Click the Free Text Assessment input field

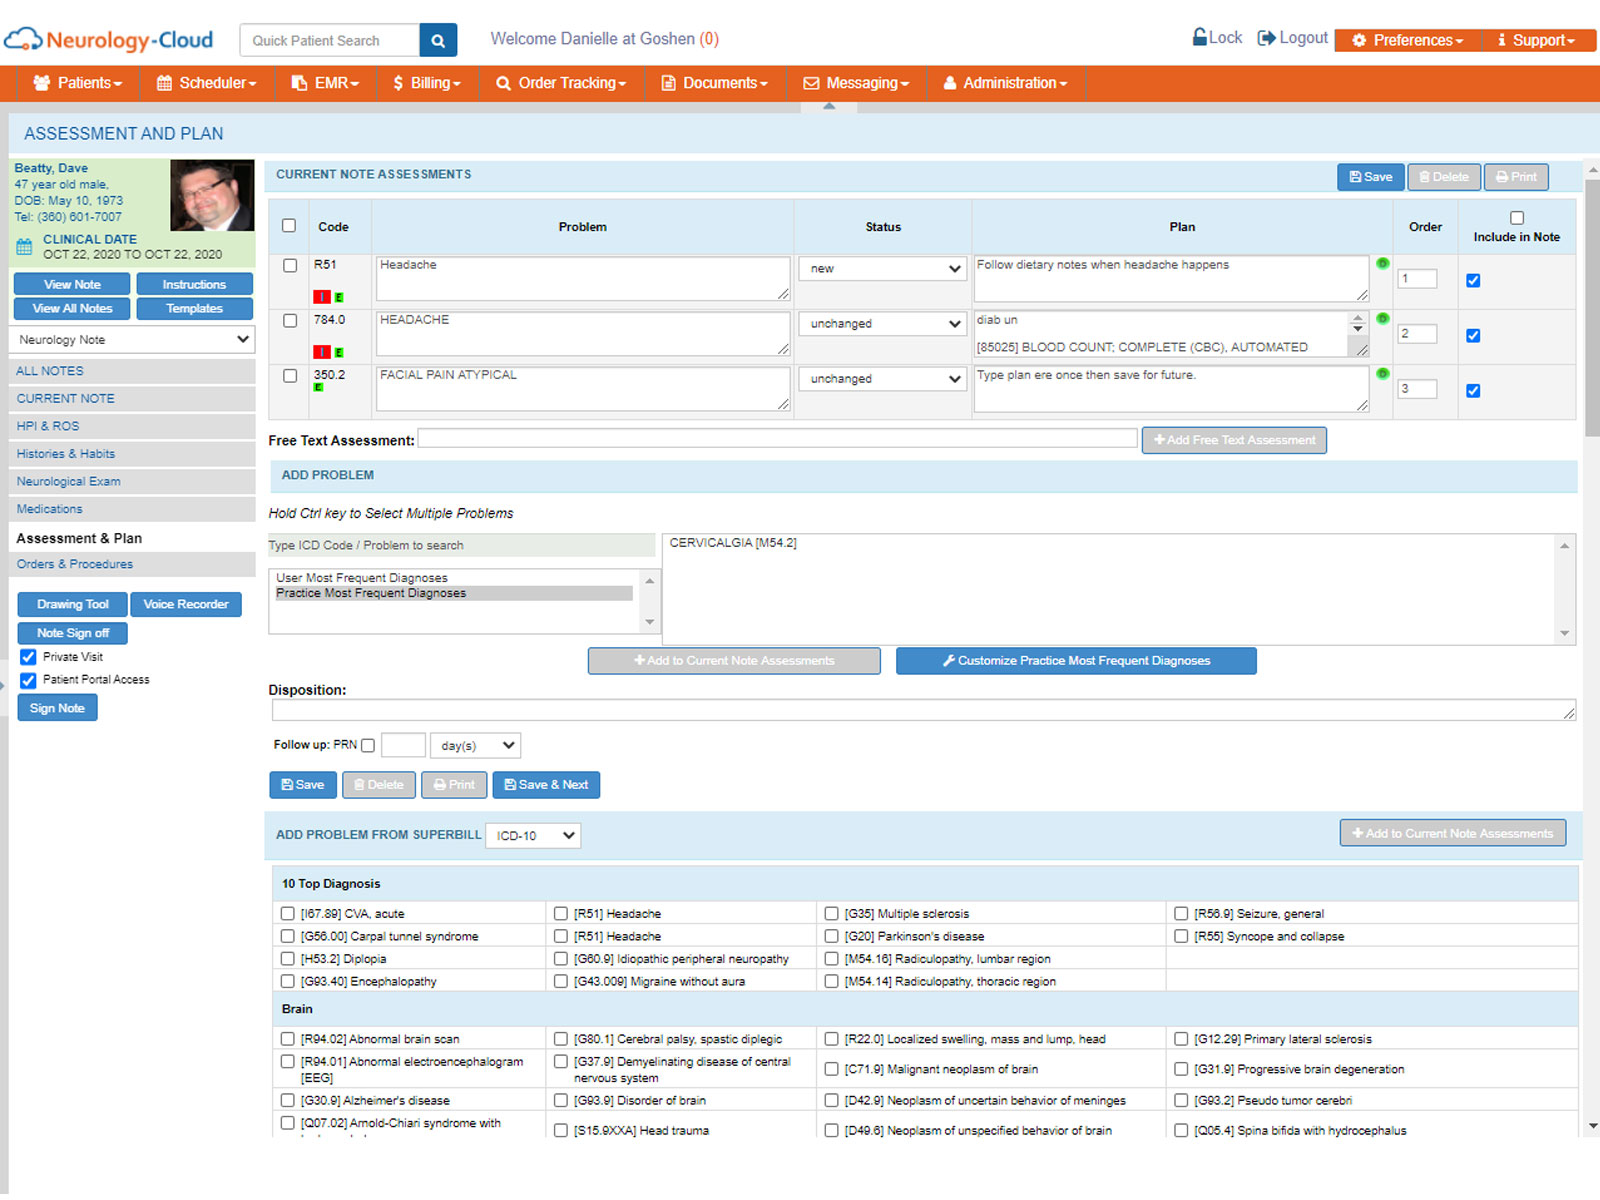pos(776,439)
